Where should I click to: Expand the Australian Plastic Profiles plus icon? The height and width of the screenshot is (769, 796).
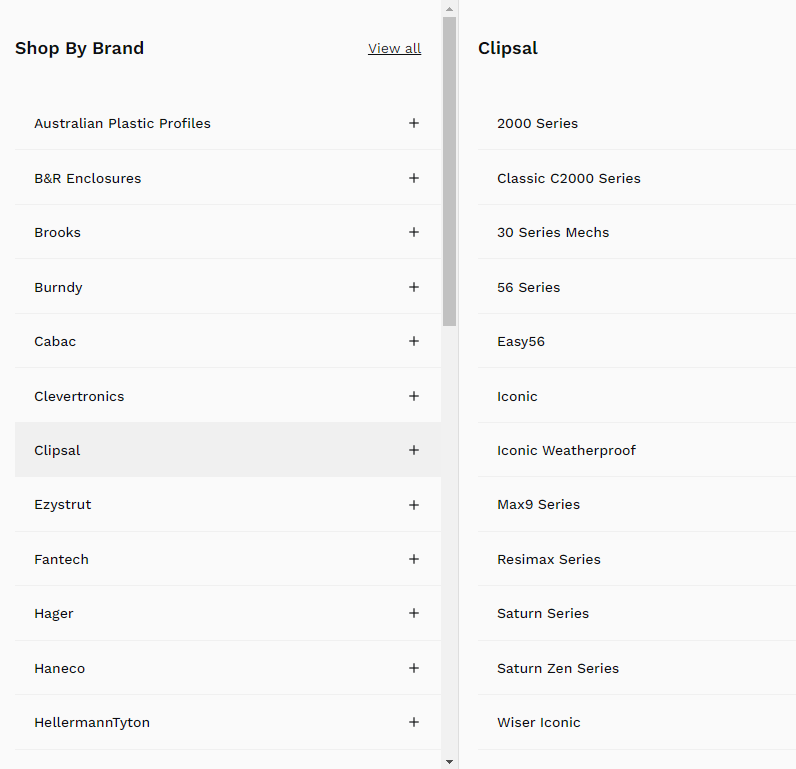tap(414, 123)
